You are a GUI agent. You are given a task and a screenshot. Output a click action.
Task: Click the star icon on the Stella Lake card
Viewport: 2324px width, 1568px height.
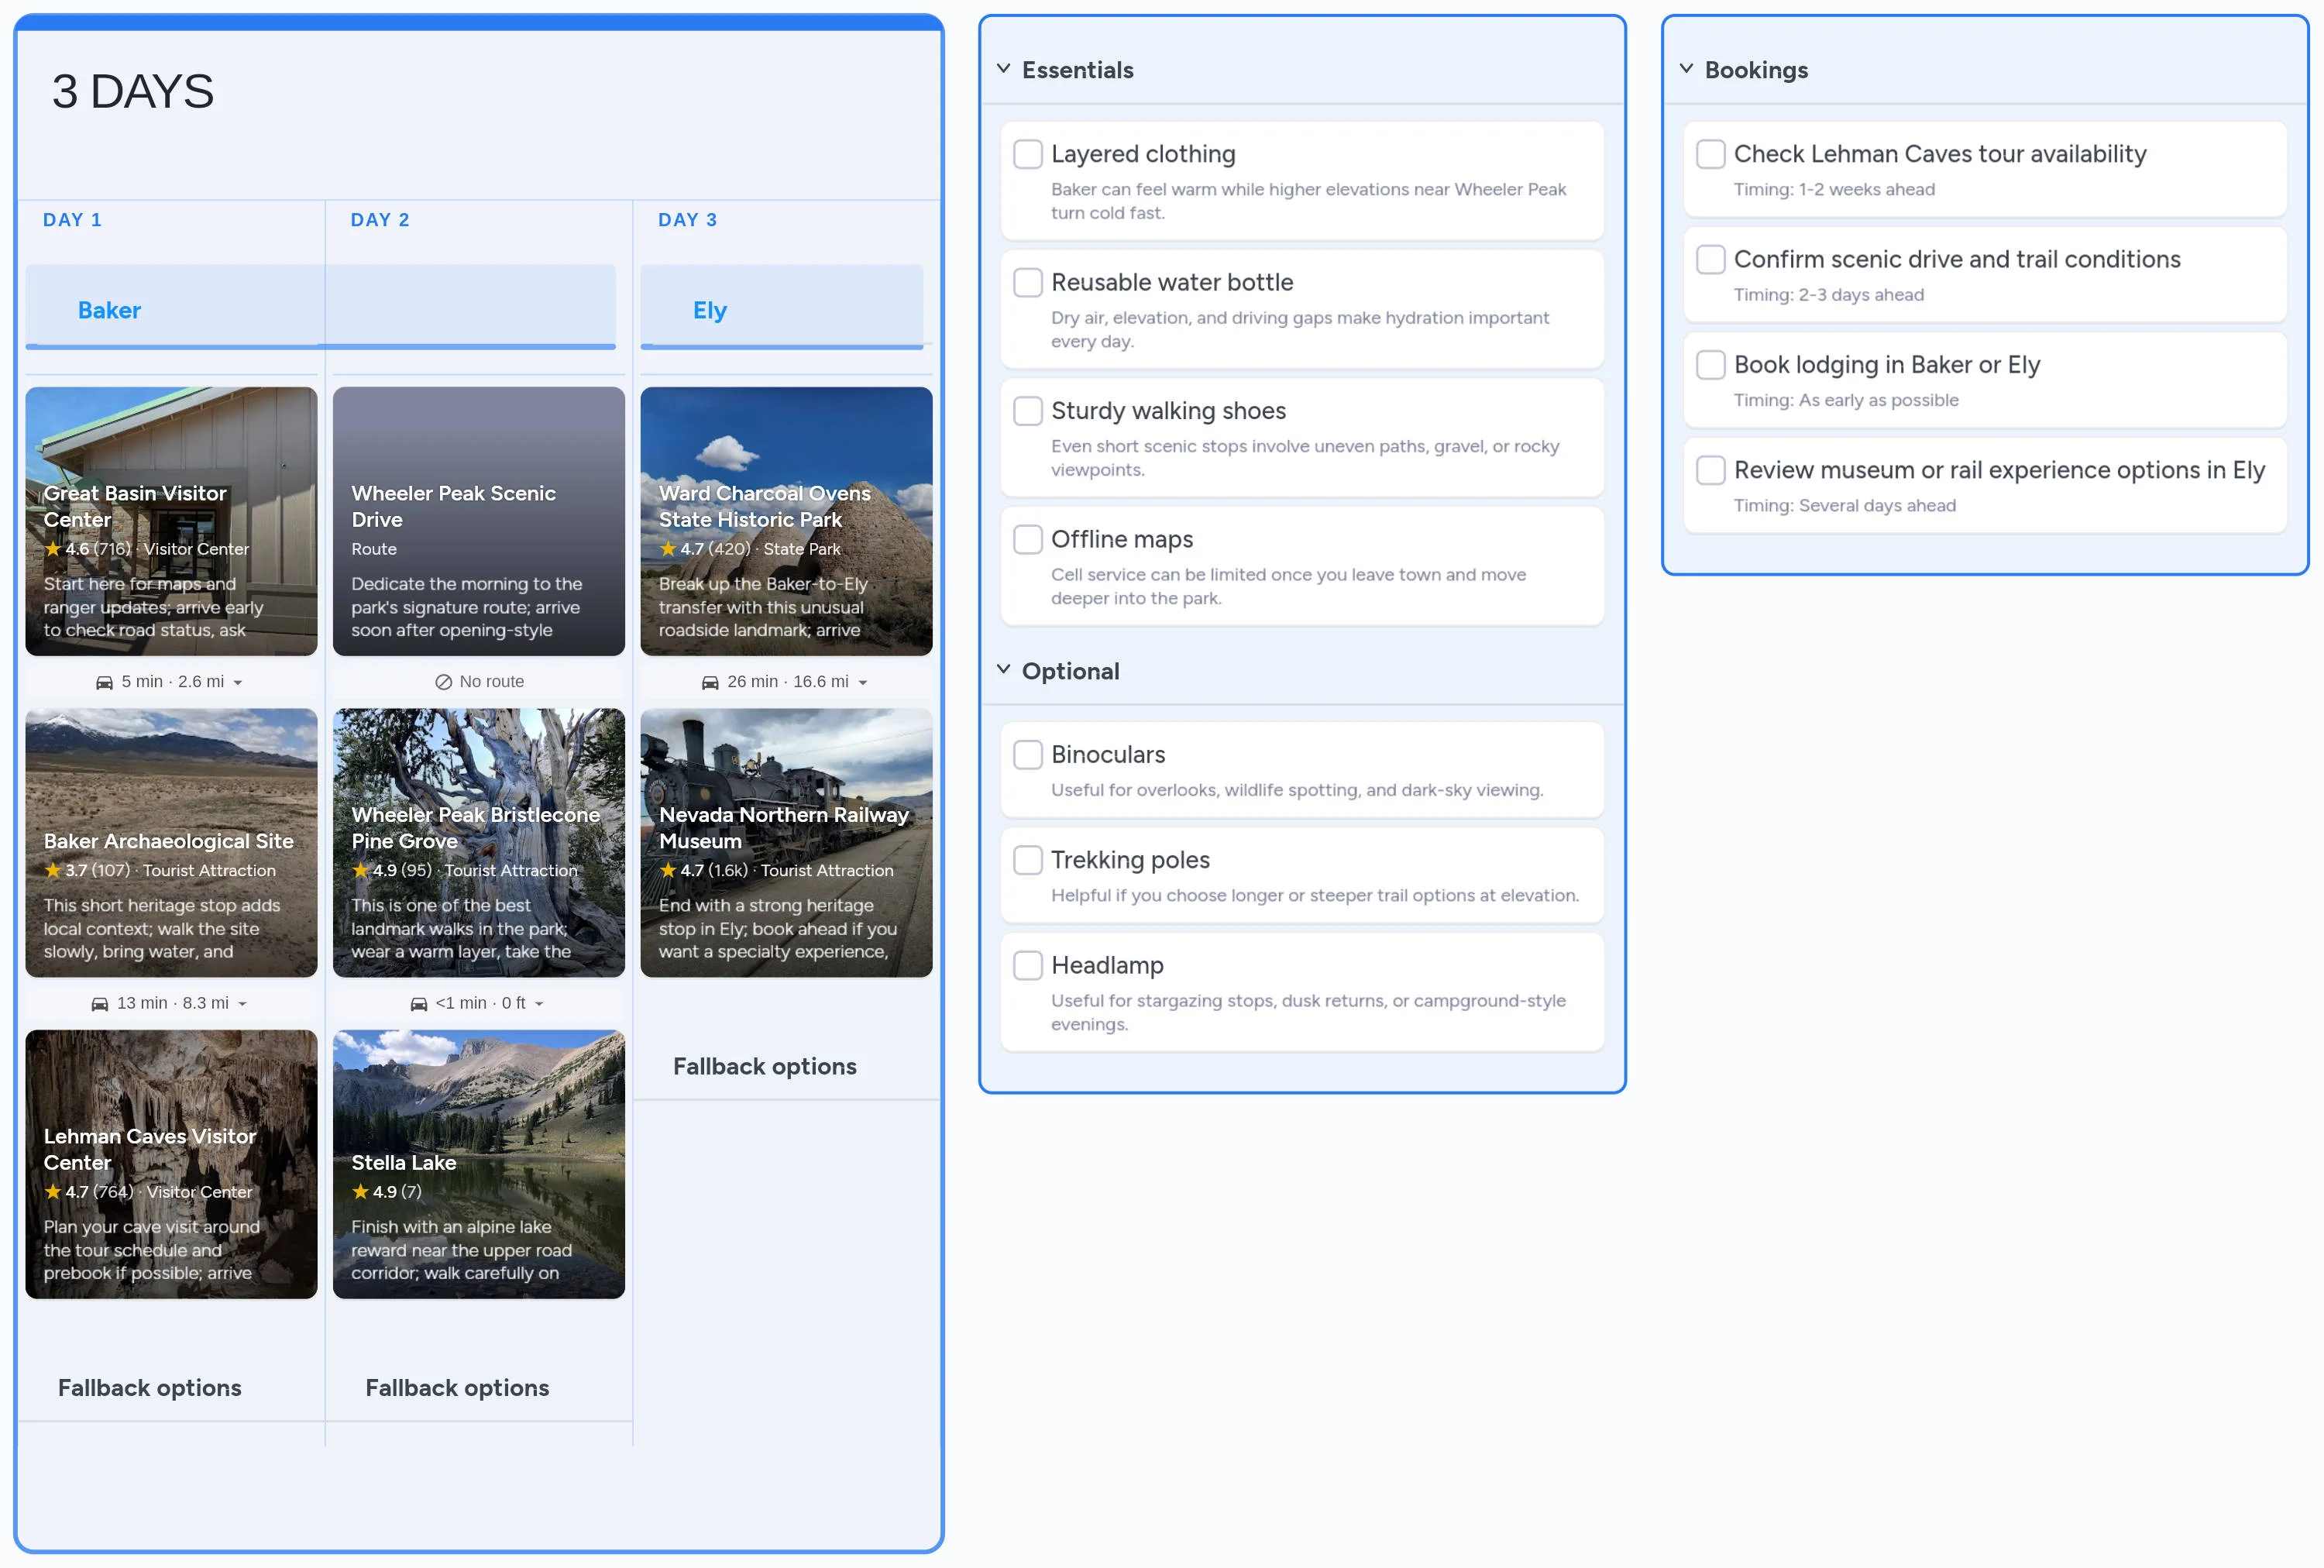360,1192
